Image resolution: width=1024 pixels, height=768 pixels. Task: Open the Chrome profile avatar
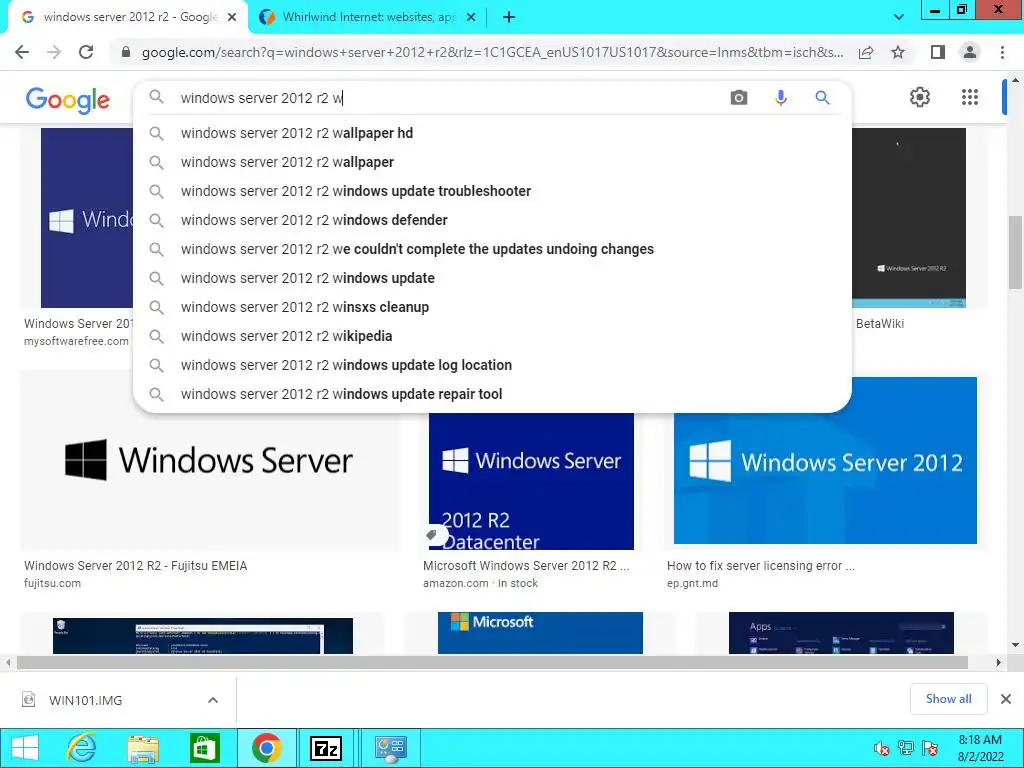pyautogui.click(x=970, y=52)
